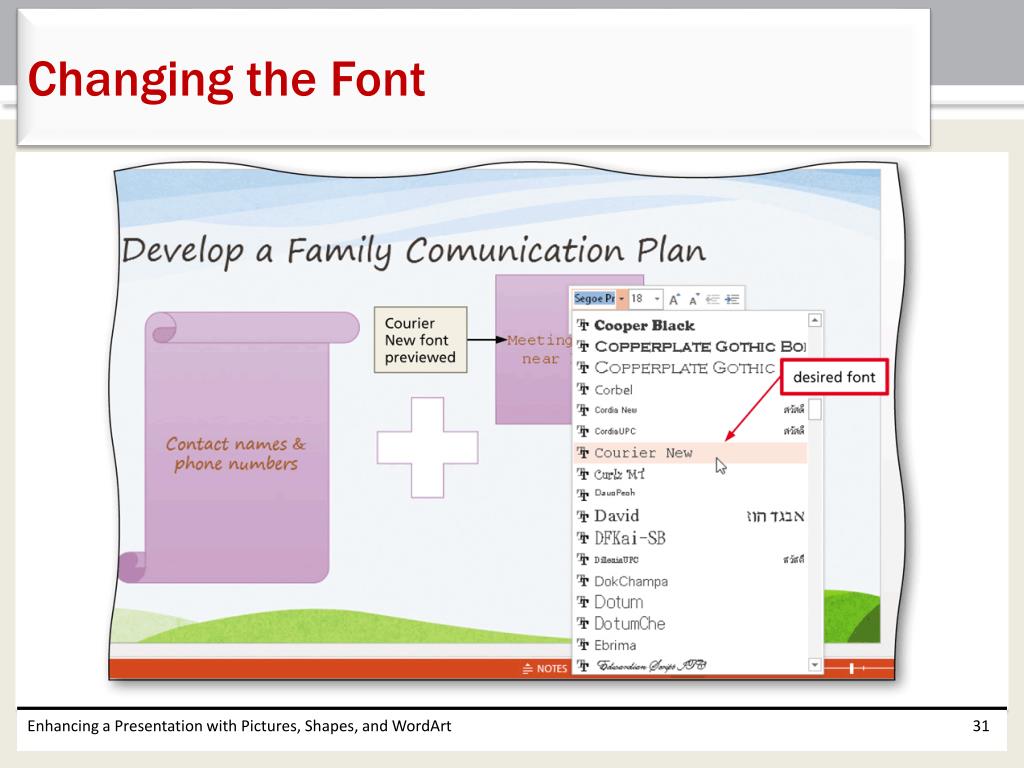This screenshot has width=1024, height=768.
Task: Select Cordia New font
Action: [x=690, y=410]
